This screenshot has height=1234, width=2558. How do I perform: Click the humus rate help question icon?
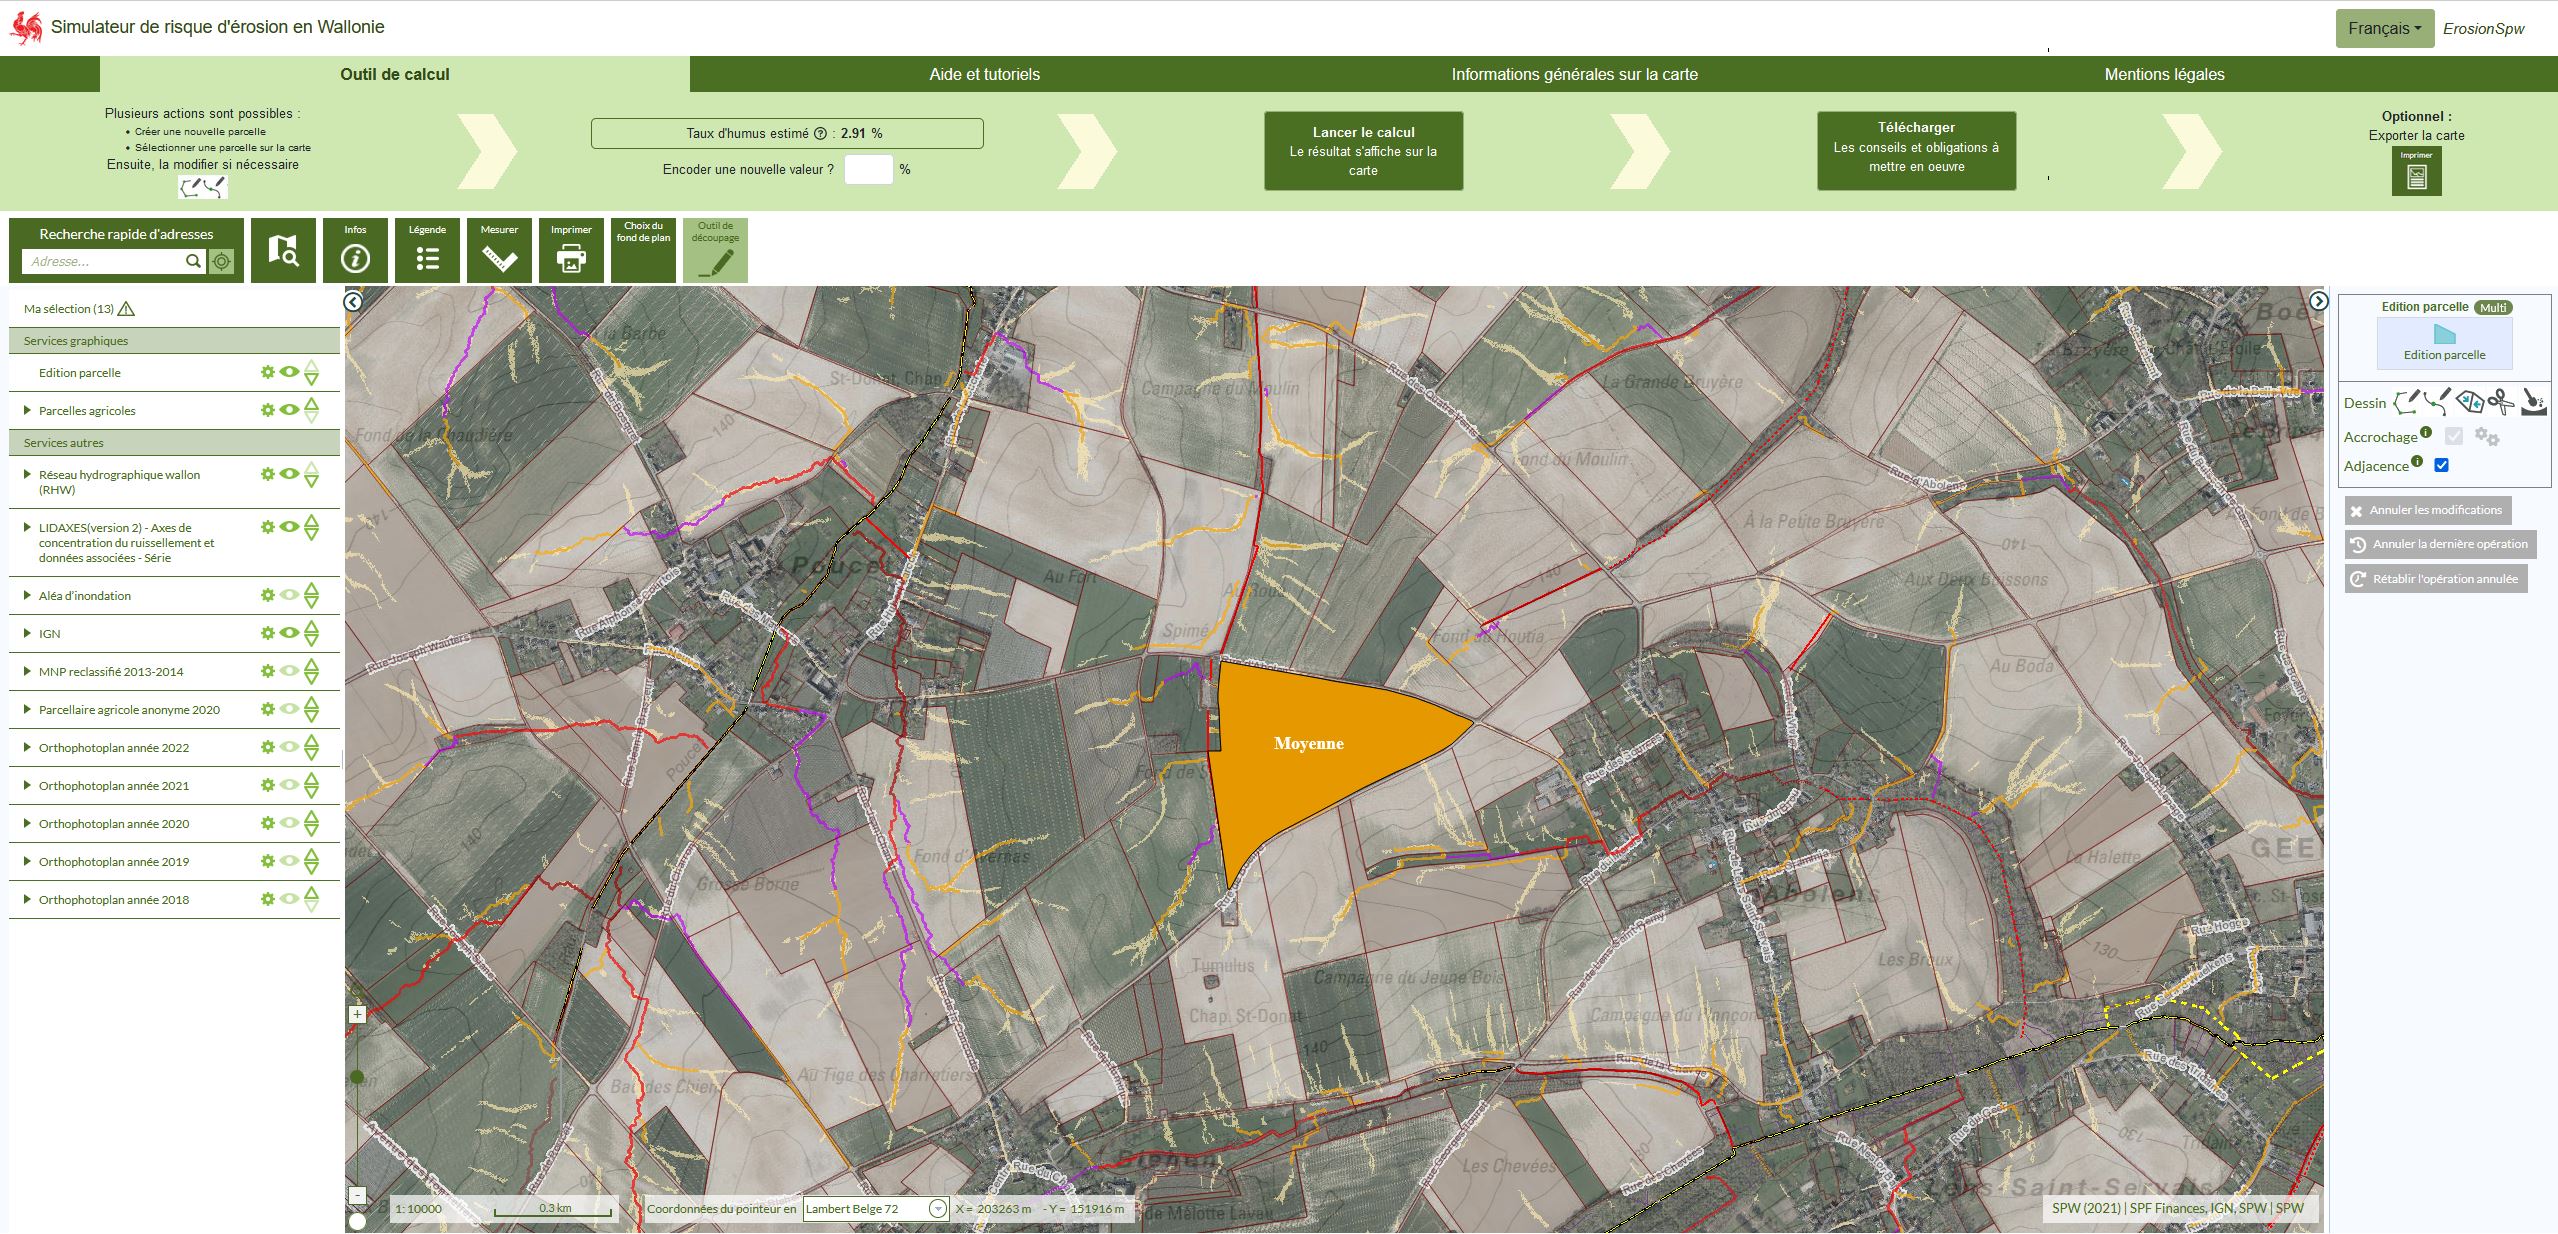[820, 133]
